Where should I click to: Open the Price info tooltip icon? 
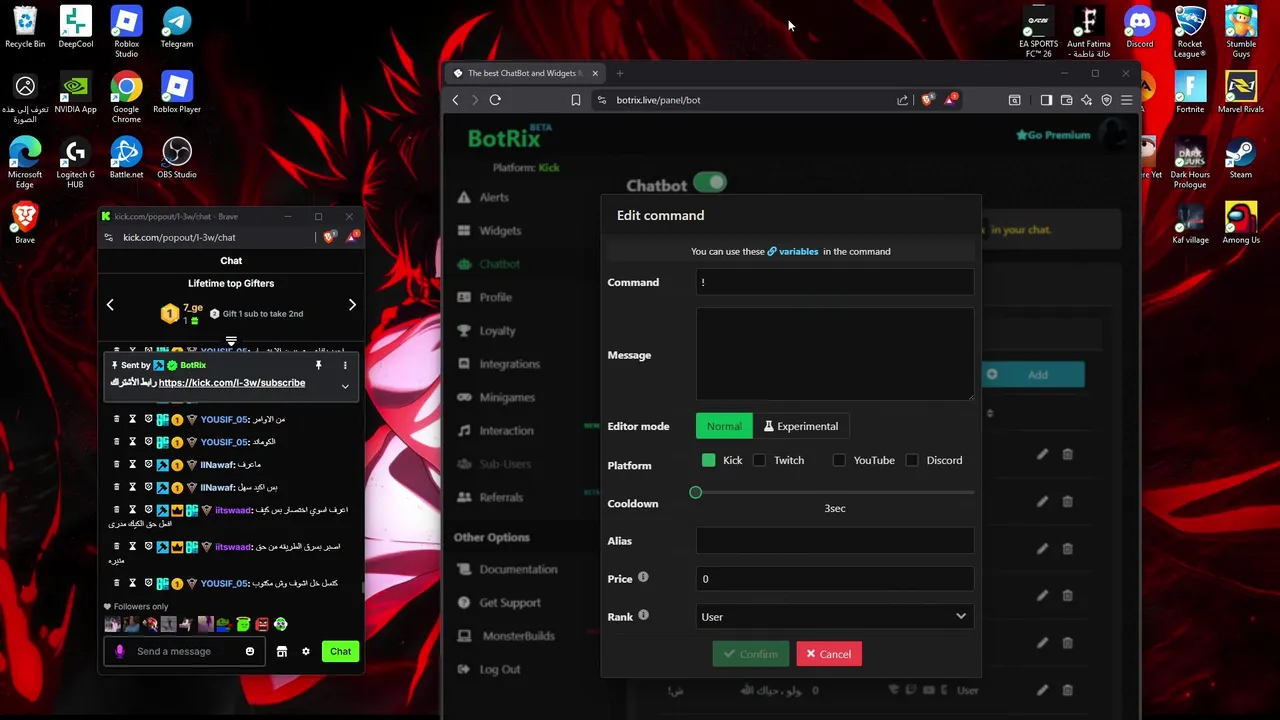point(643,577)
